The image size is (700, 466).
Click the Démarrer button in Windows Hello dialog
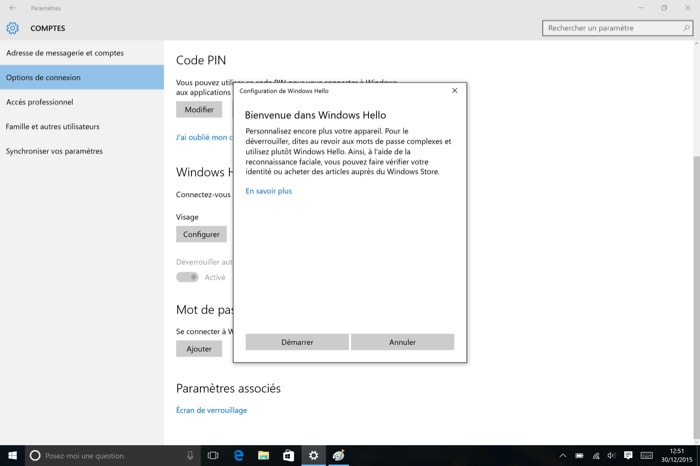click(297, 342)
